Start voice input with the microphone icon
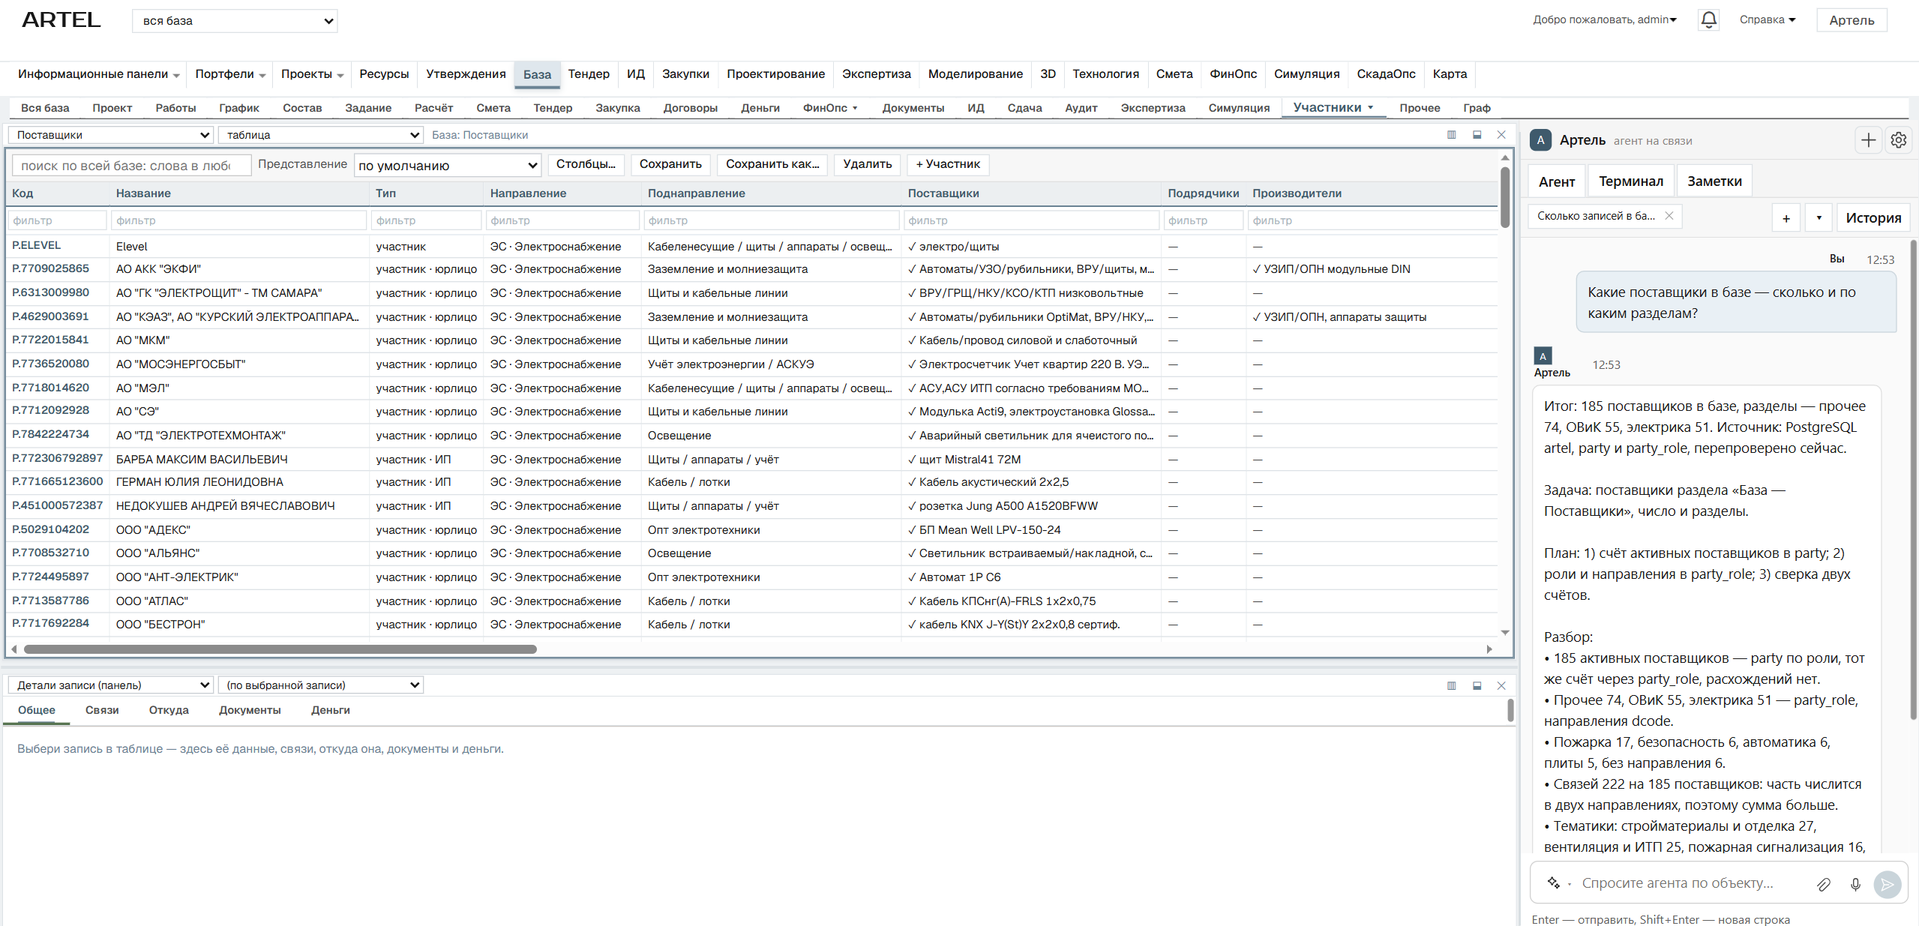This screenshot has width=1919, height=926. (x=1855, y=884)
